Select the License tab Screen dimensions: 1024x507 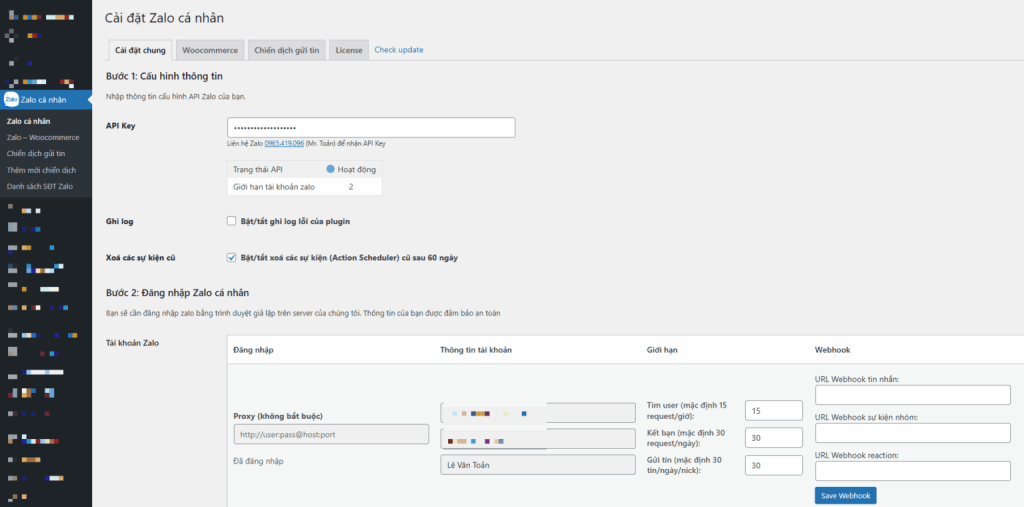click(349, 50)
